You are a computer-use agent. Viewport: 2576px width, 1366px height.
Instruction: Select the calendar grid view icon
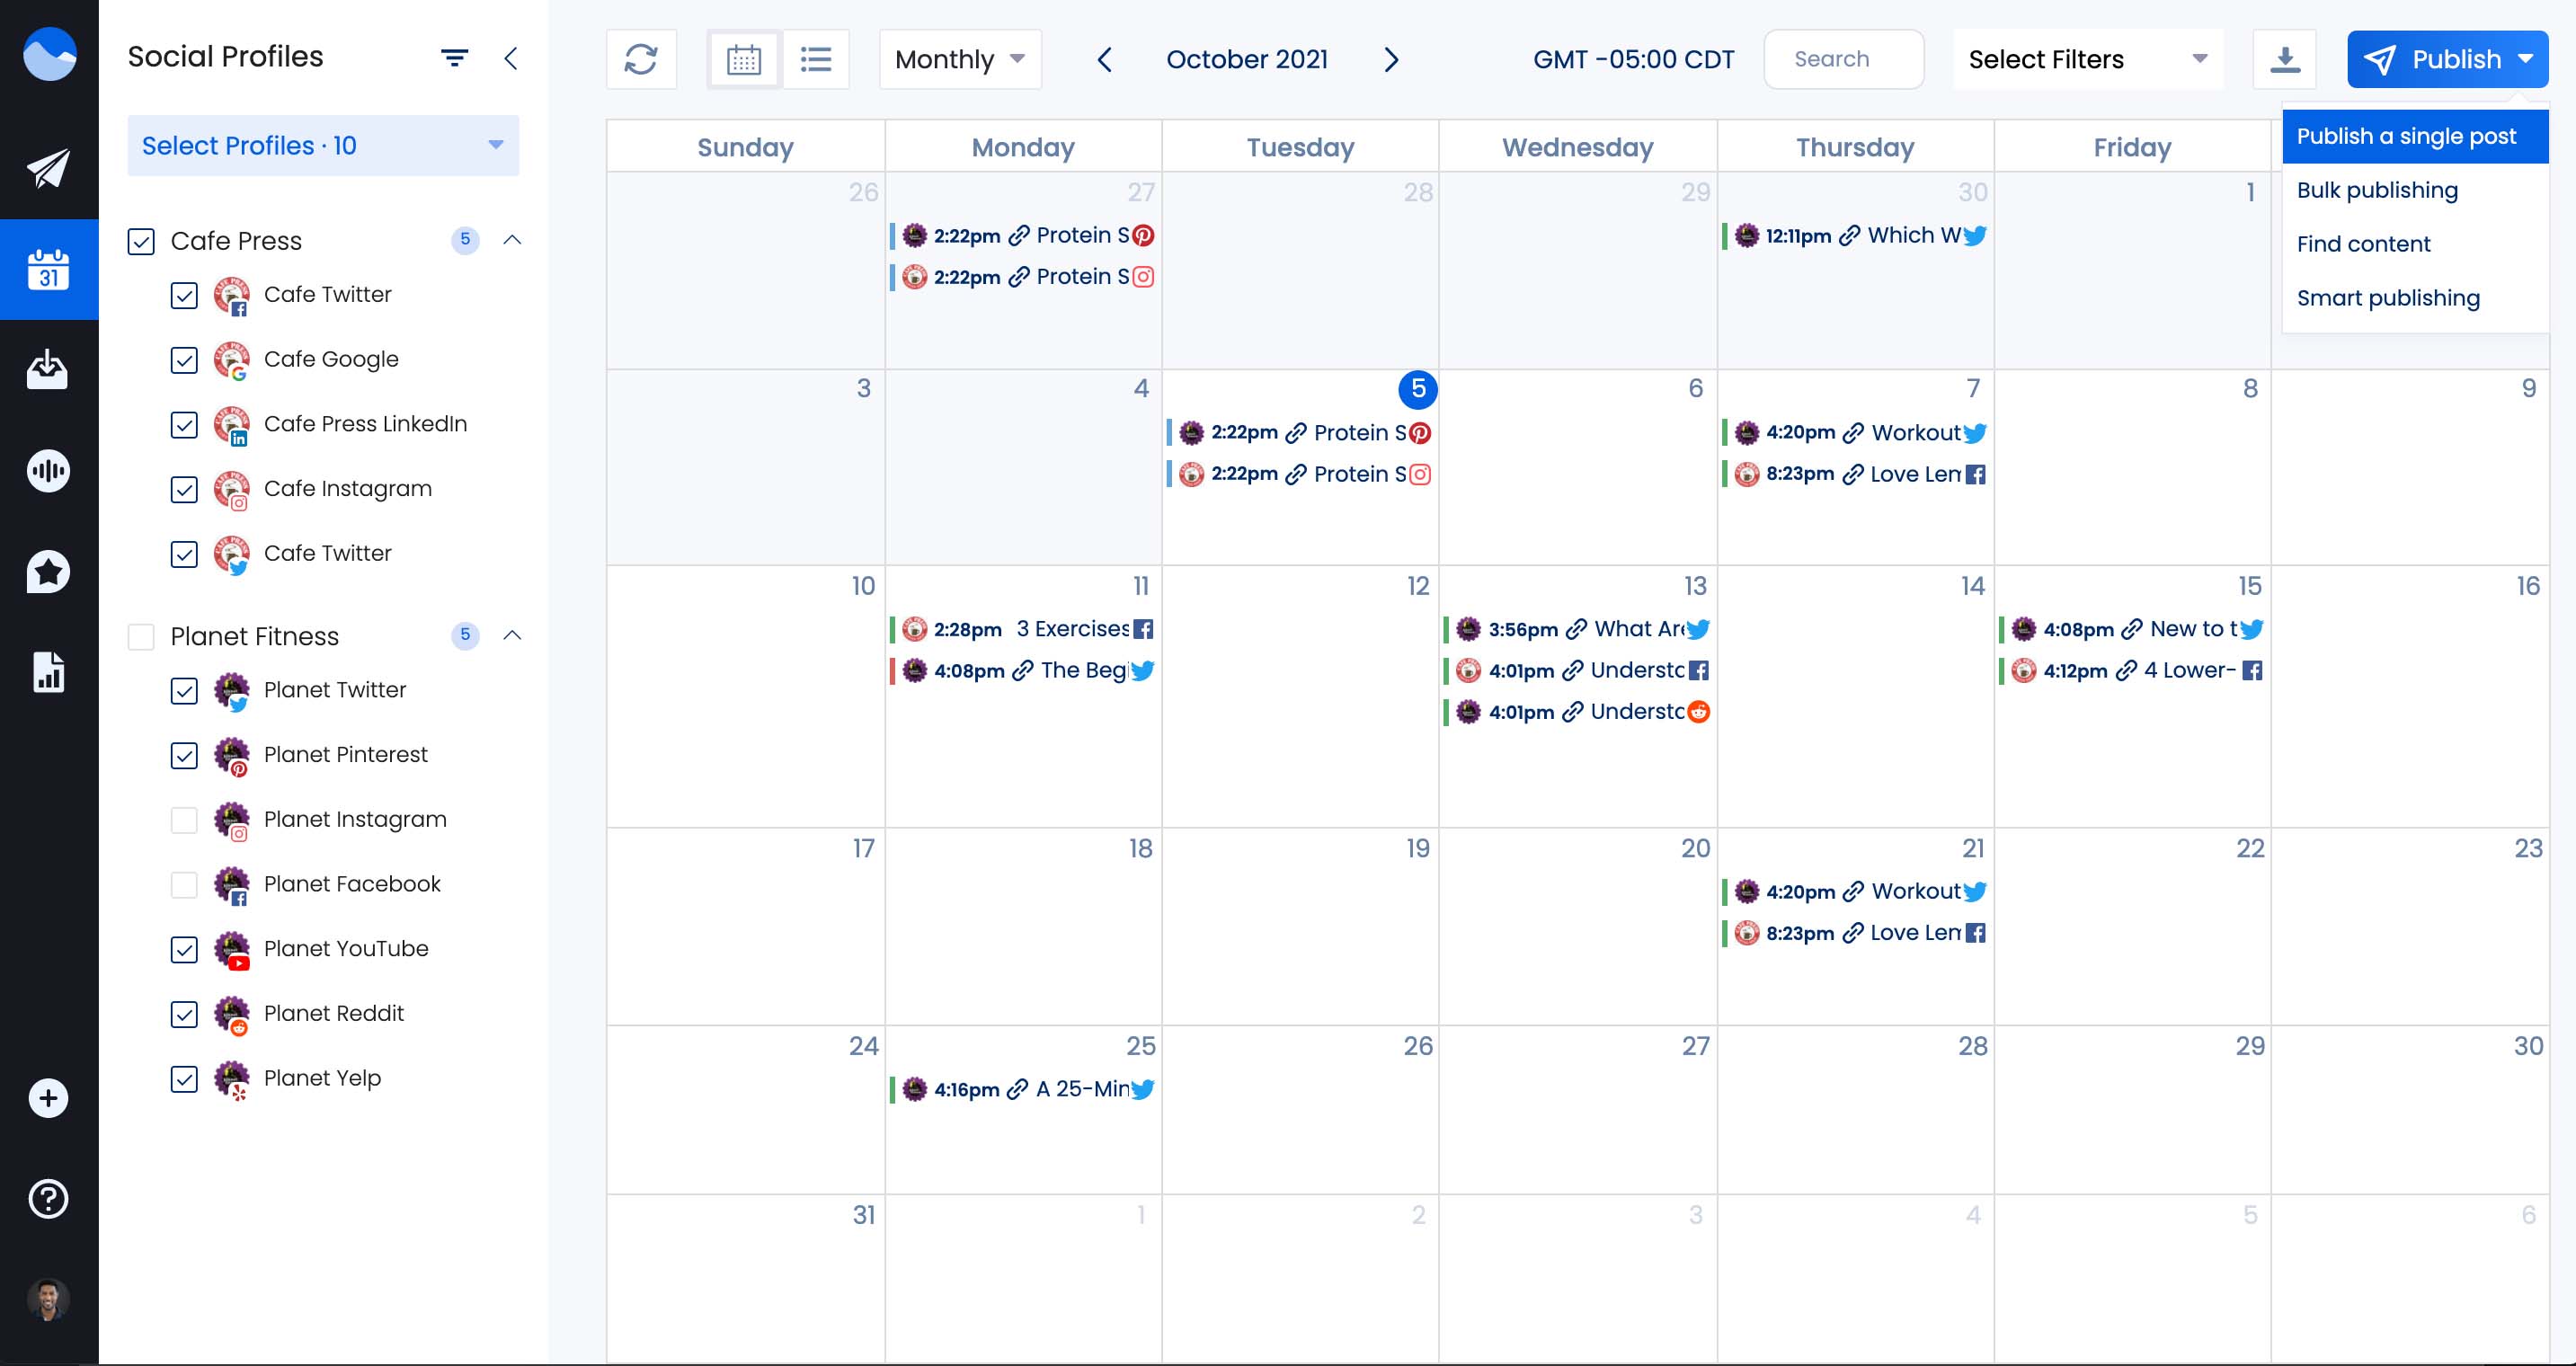pos(743,59)
